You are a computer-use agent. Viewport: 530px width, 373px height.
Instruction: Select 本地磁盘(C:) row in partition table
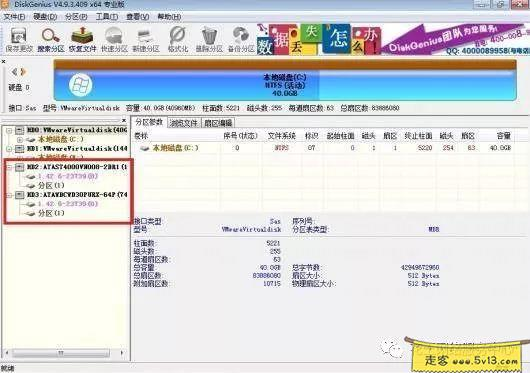323,148
